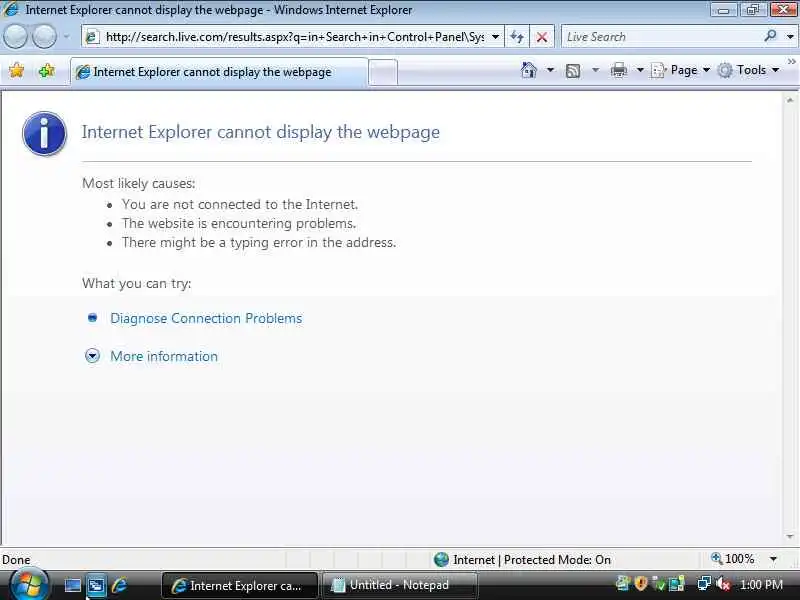The width and height of the screenshot is (800, 600).
Task: Open the zoom level dropdown arrow
Action: pos(773,559)
